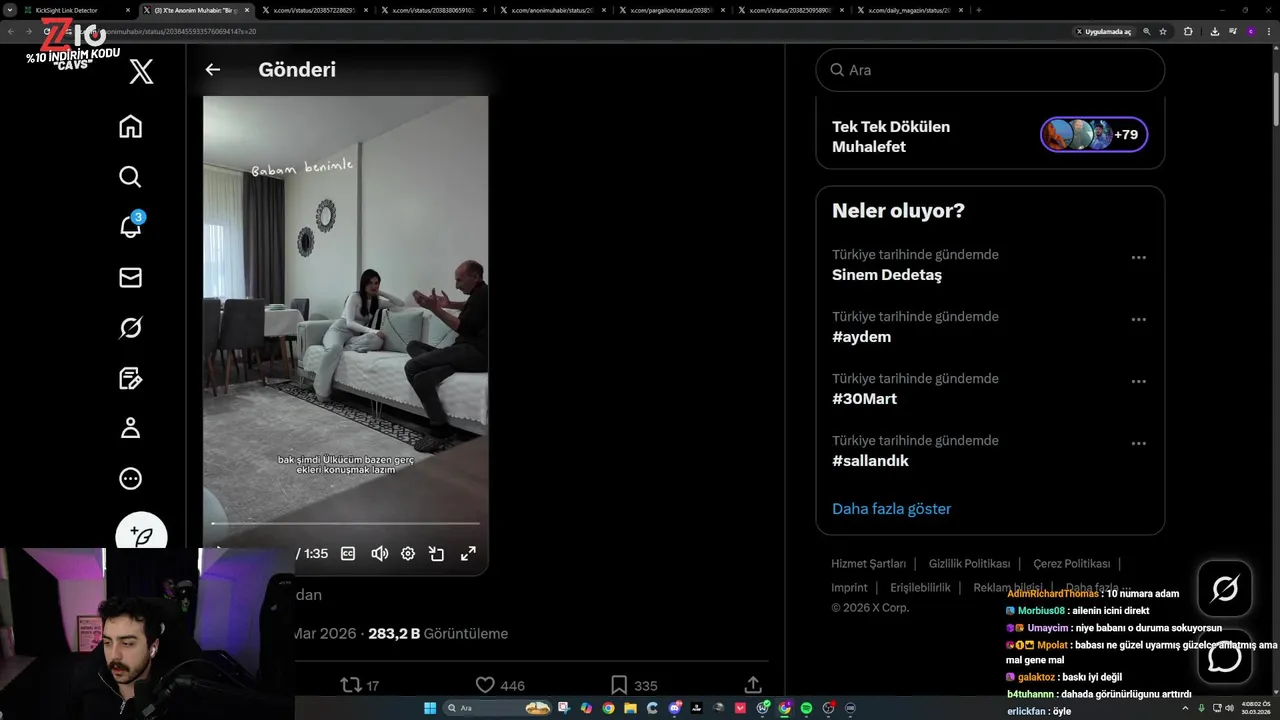Screen dimensions: 1280x720
Task: Open options for Sinem Dedetaş trend
Action: click(x=1138, y=258)
